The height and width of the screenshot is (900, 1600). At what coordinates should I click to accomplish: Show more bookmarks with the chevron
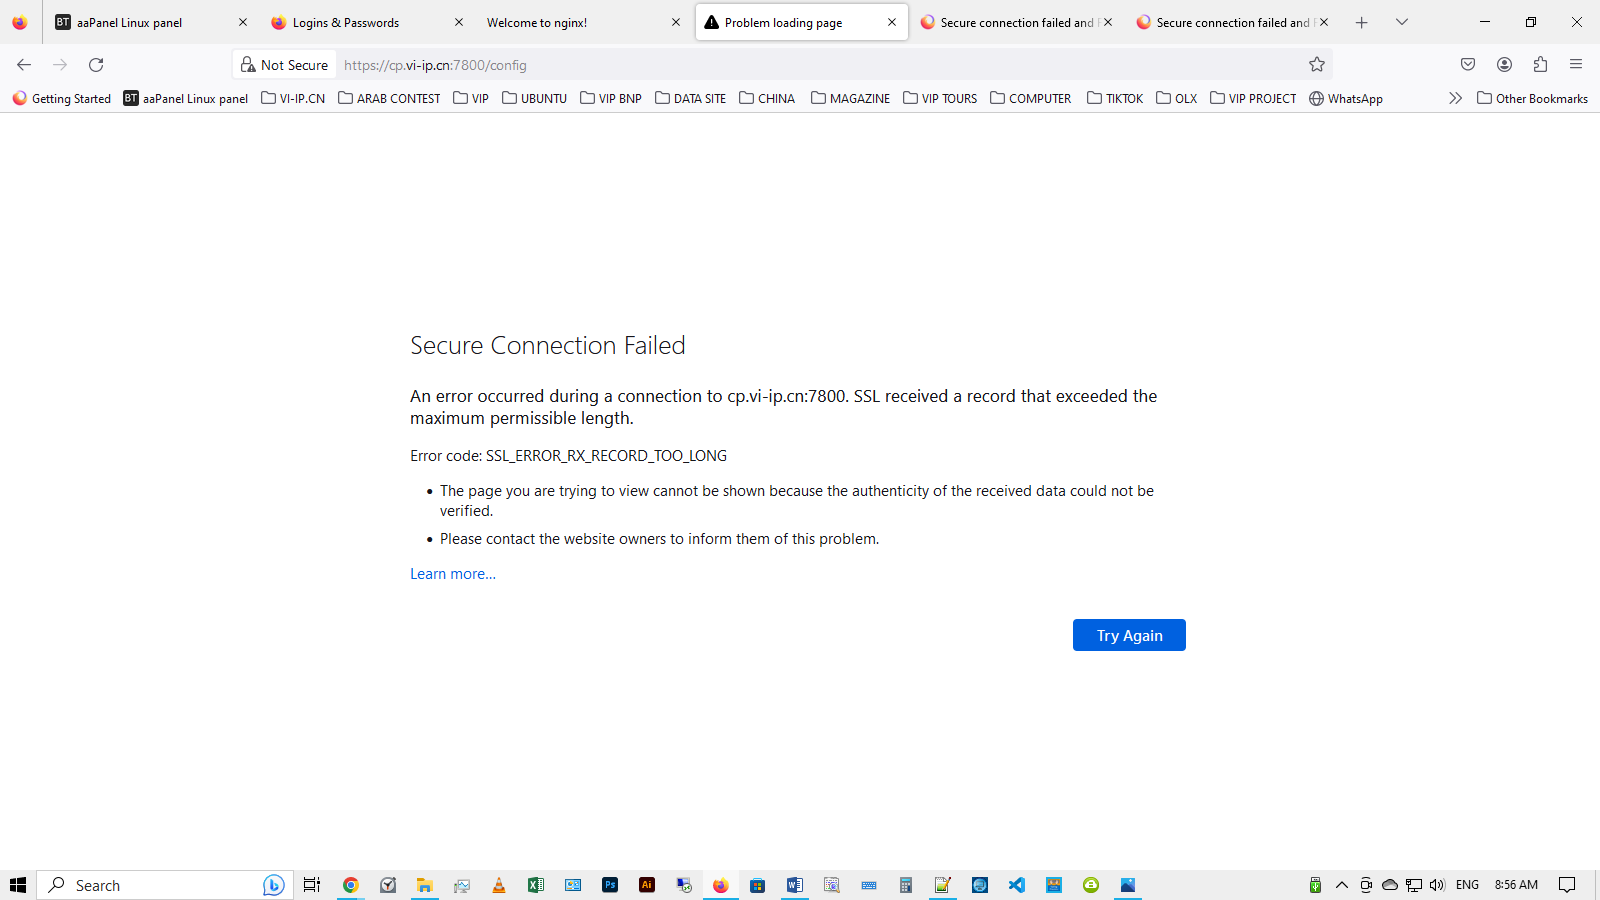(x=1455, y=98)
